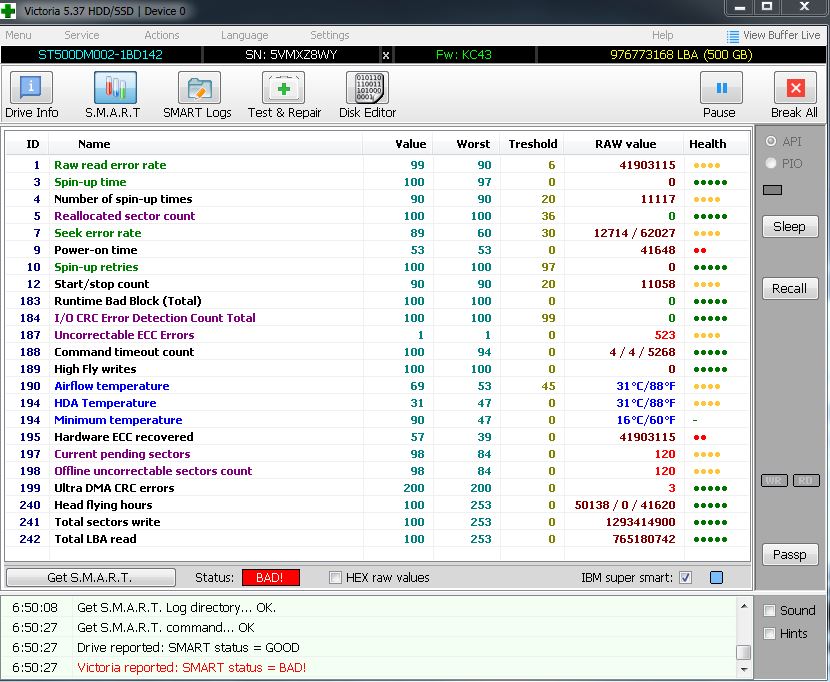Click the RAW value column header
830x682 pixels.
625,144
